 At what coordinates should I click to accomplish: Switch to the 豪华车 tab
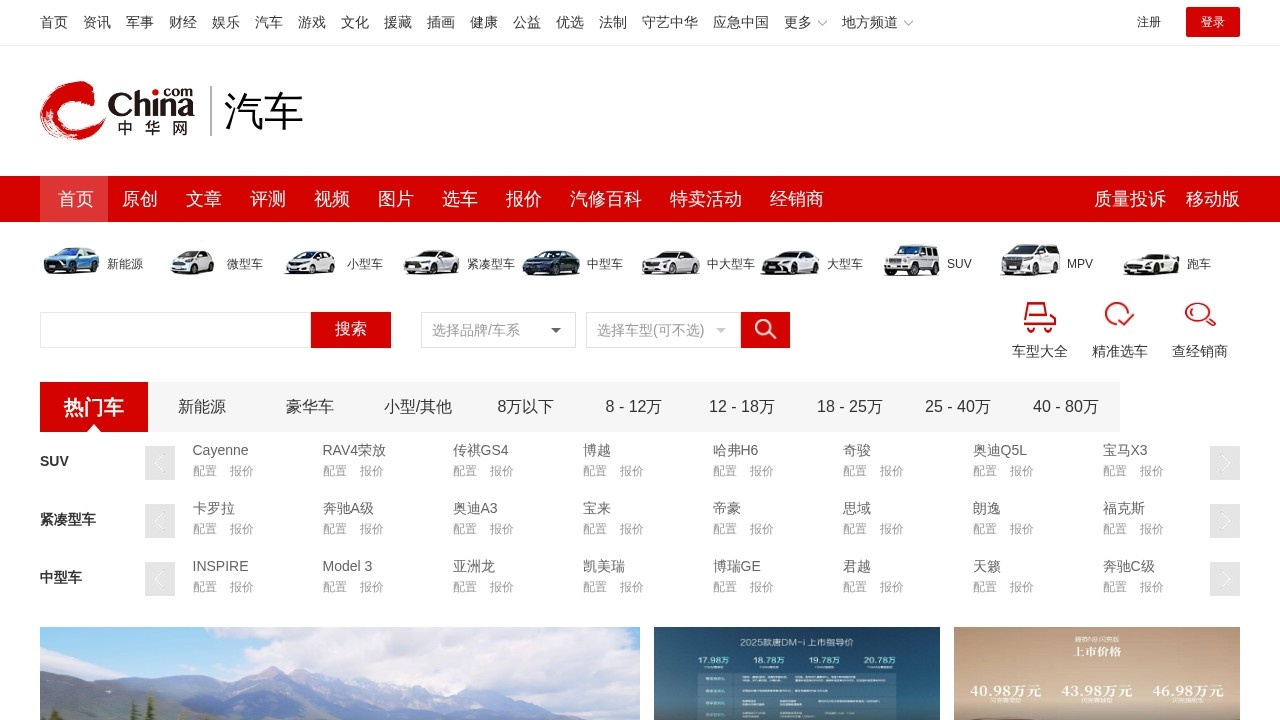pyautogui.click(x=310, y=407)
